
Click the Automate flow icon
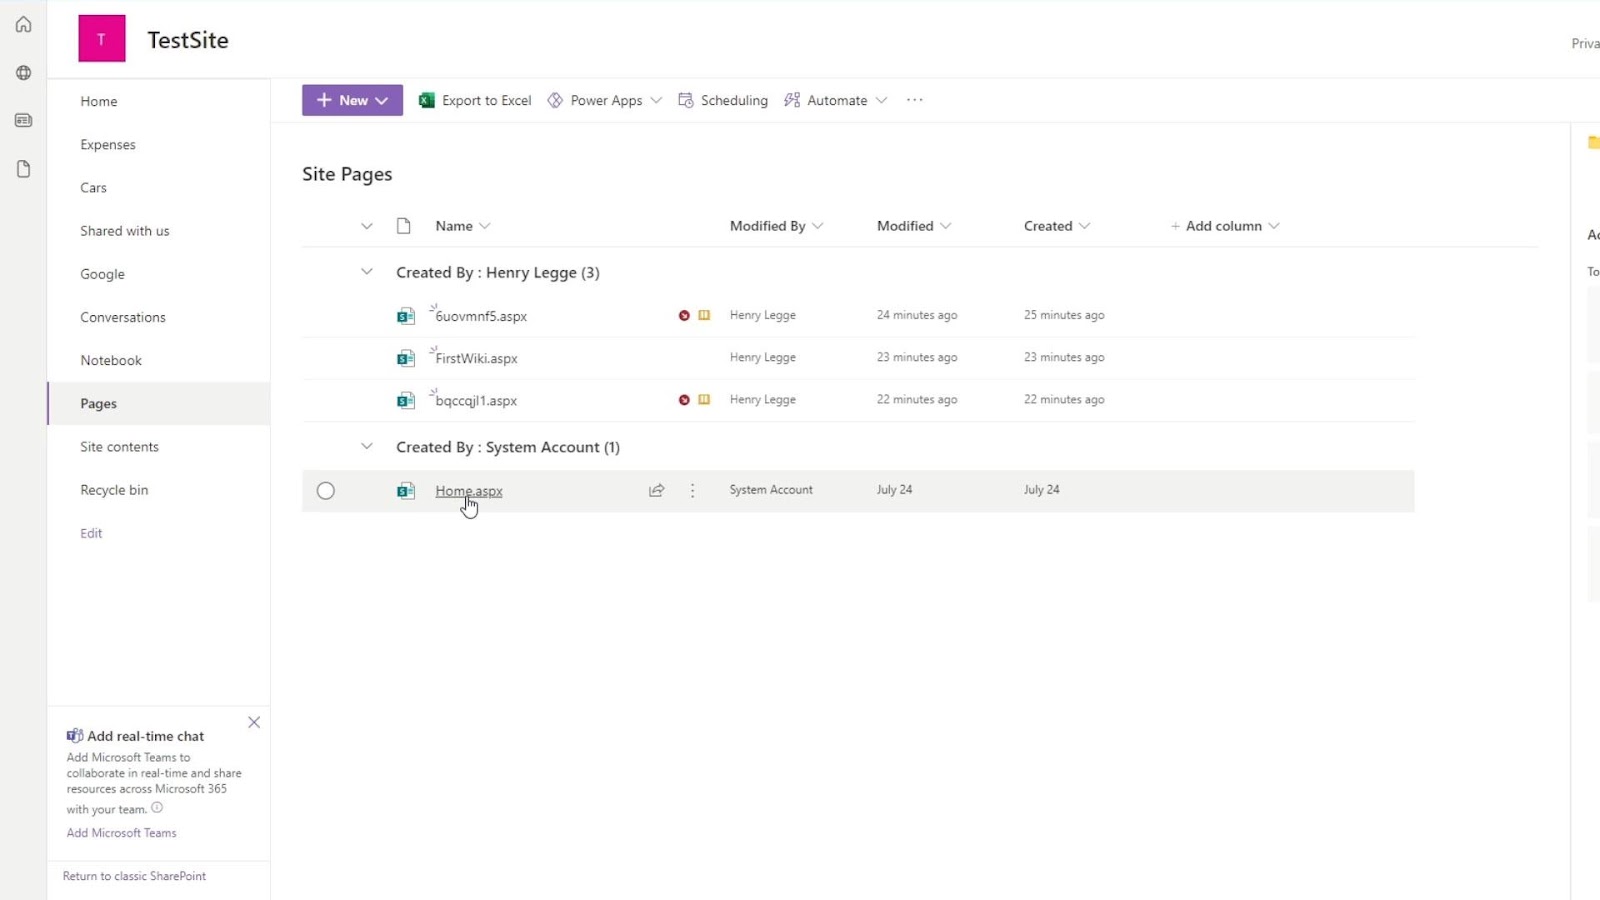792,100
